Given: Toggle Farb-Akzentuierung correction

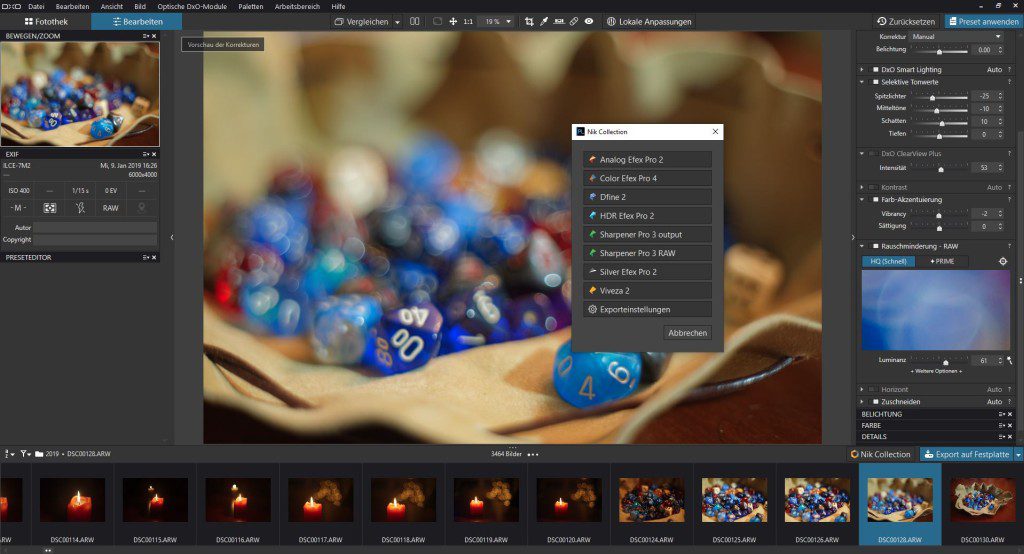Looking at the screenshot, I should tap(876, 200).
